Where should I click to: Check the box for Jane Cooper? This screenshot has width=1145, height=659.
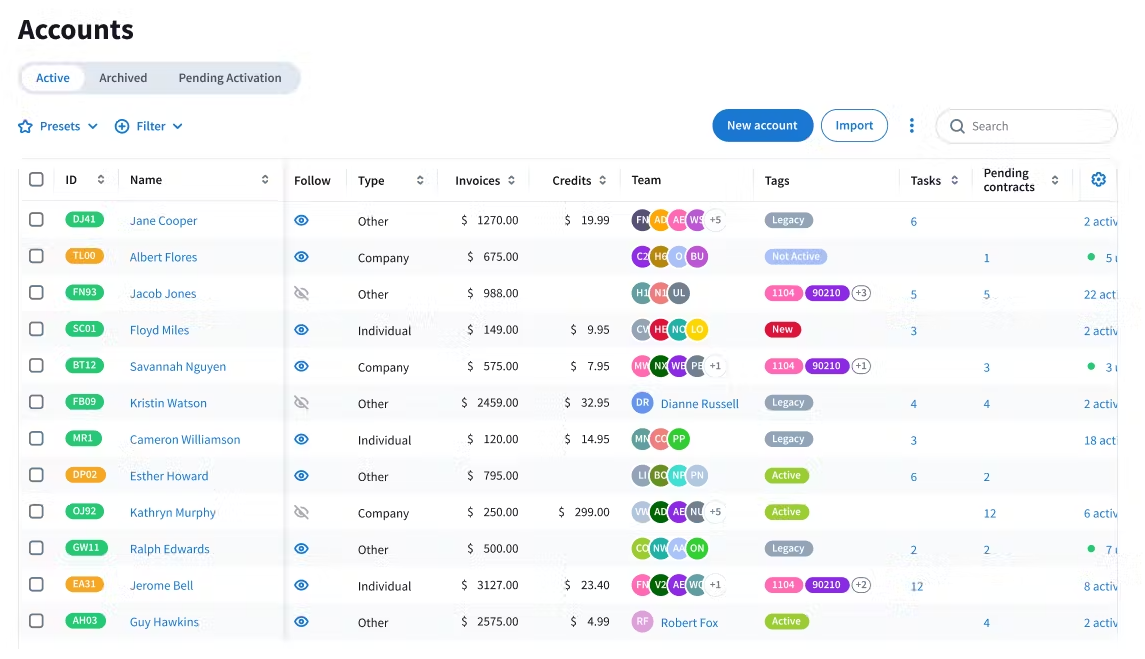pos(36,219)
